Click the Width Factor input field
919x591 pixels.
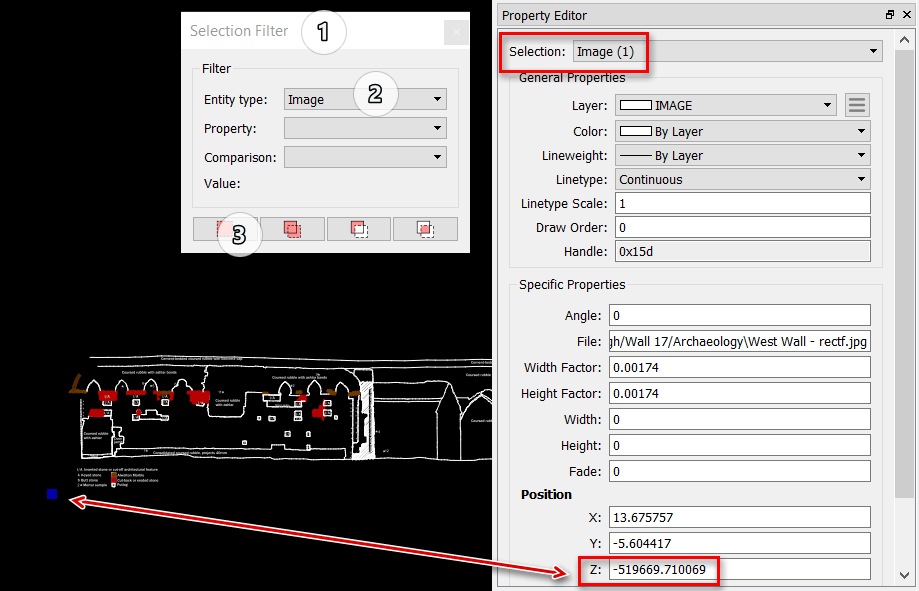(x=740, y=368)
